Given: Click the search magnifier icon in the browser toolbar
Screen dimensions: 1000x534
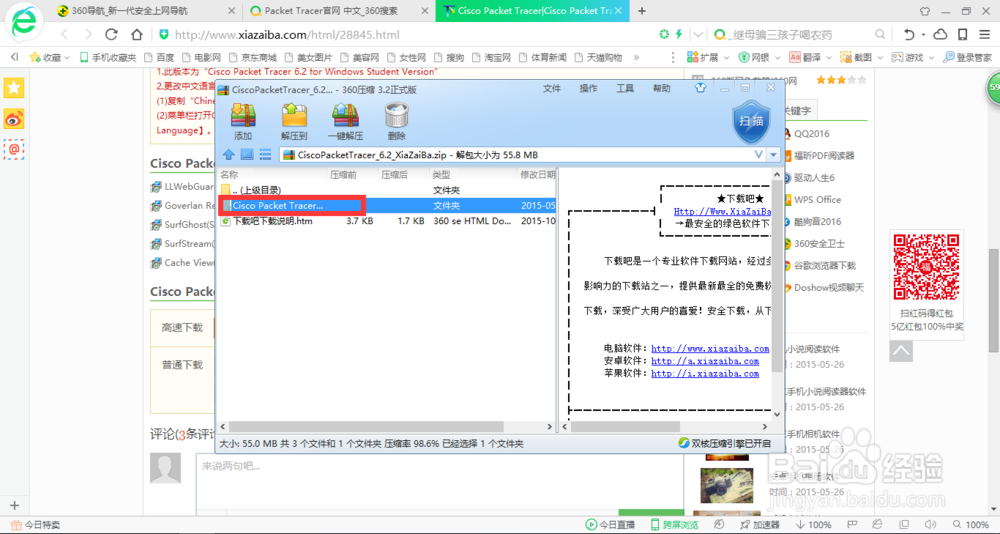Looking at the screenshot, I should tap(880, 34).
